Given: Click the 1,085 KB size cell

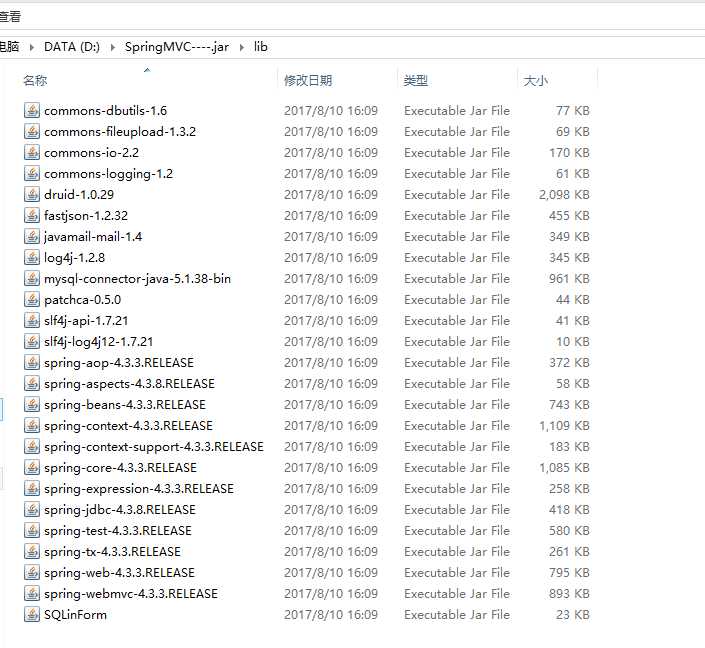Looking at the screenshot, I should click(x=564, y=468).
